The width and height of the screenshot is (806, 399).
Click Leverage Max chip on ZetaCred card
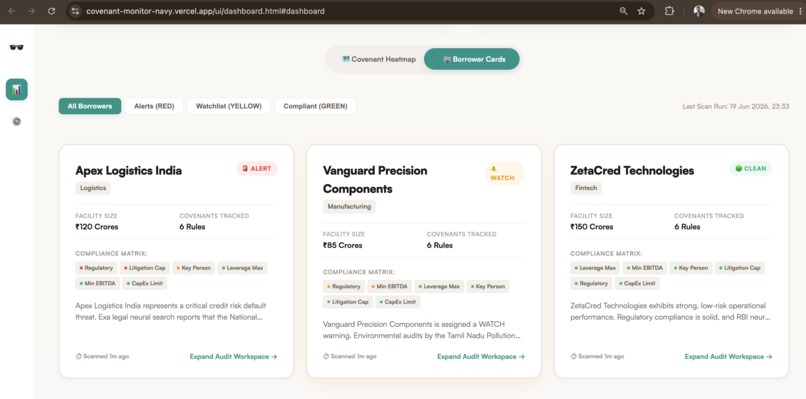595,268
